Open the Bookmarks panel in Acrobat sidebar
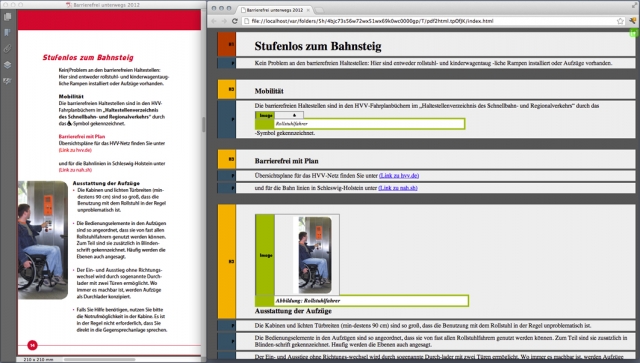The image size is (640, 363). [x=7, y=33]
